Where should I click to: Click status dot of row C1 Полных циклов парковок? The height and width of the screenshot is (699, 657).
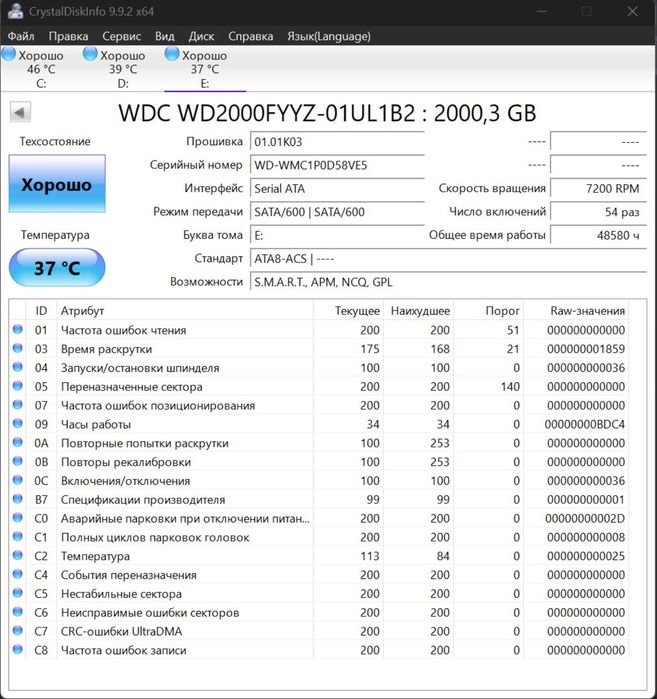(17, 536)
